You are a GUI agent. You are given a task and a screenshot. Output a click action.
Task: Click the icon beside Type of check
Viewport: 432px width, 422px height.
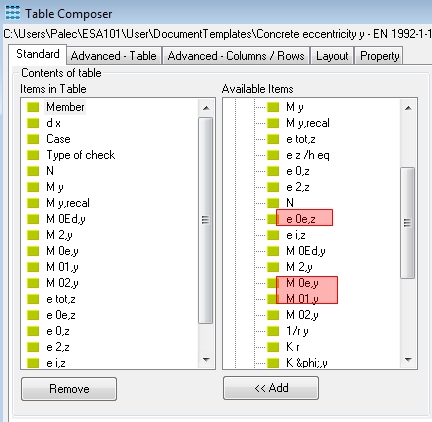33,155
